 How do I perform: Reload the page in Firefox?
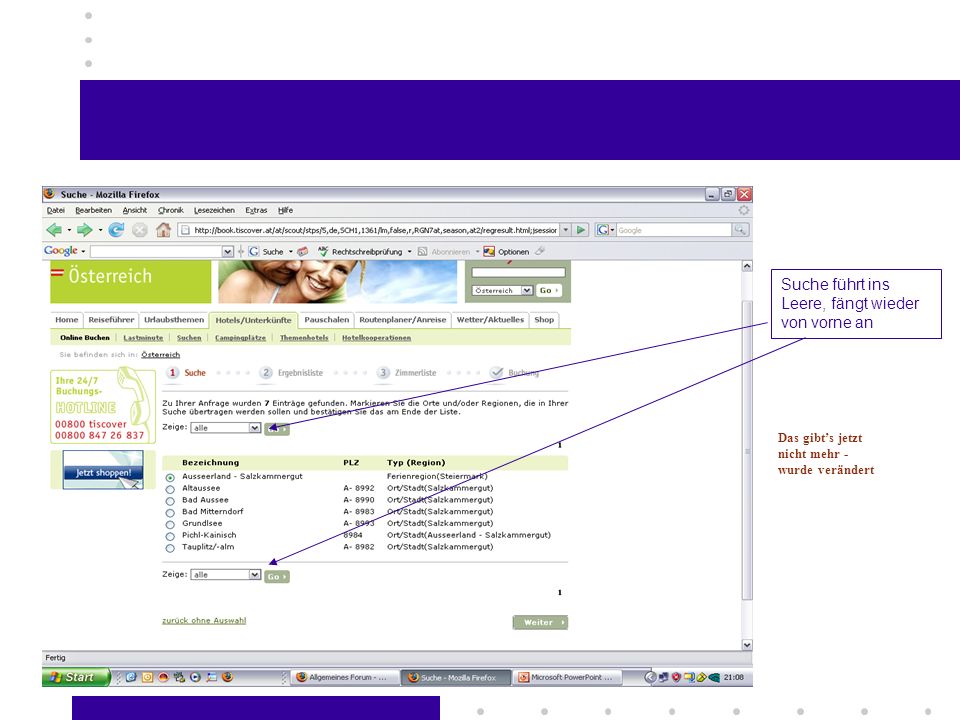(116, 230)
